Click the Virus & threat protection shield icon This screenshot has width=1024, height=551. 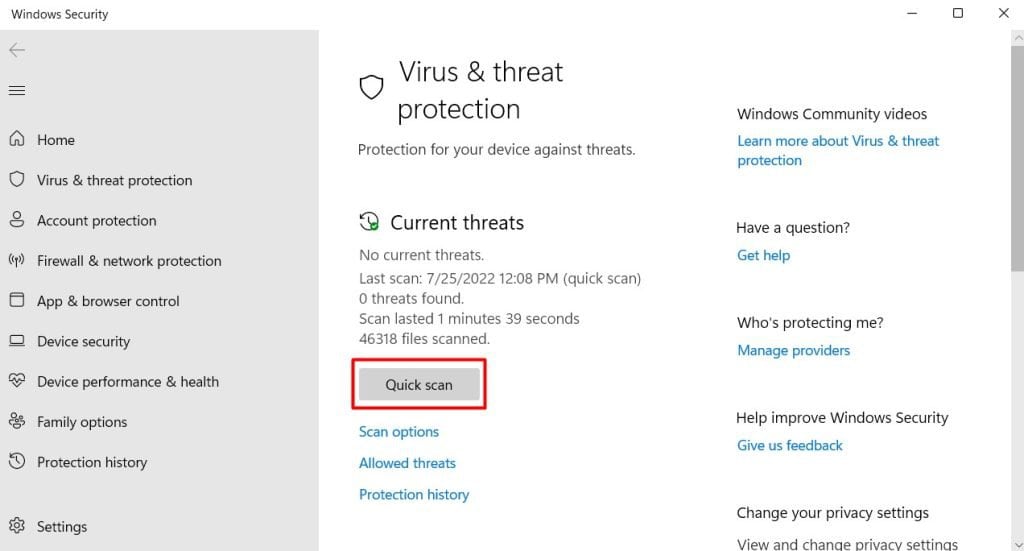(x=17, y=179)
